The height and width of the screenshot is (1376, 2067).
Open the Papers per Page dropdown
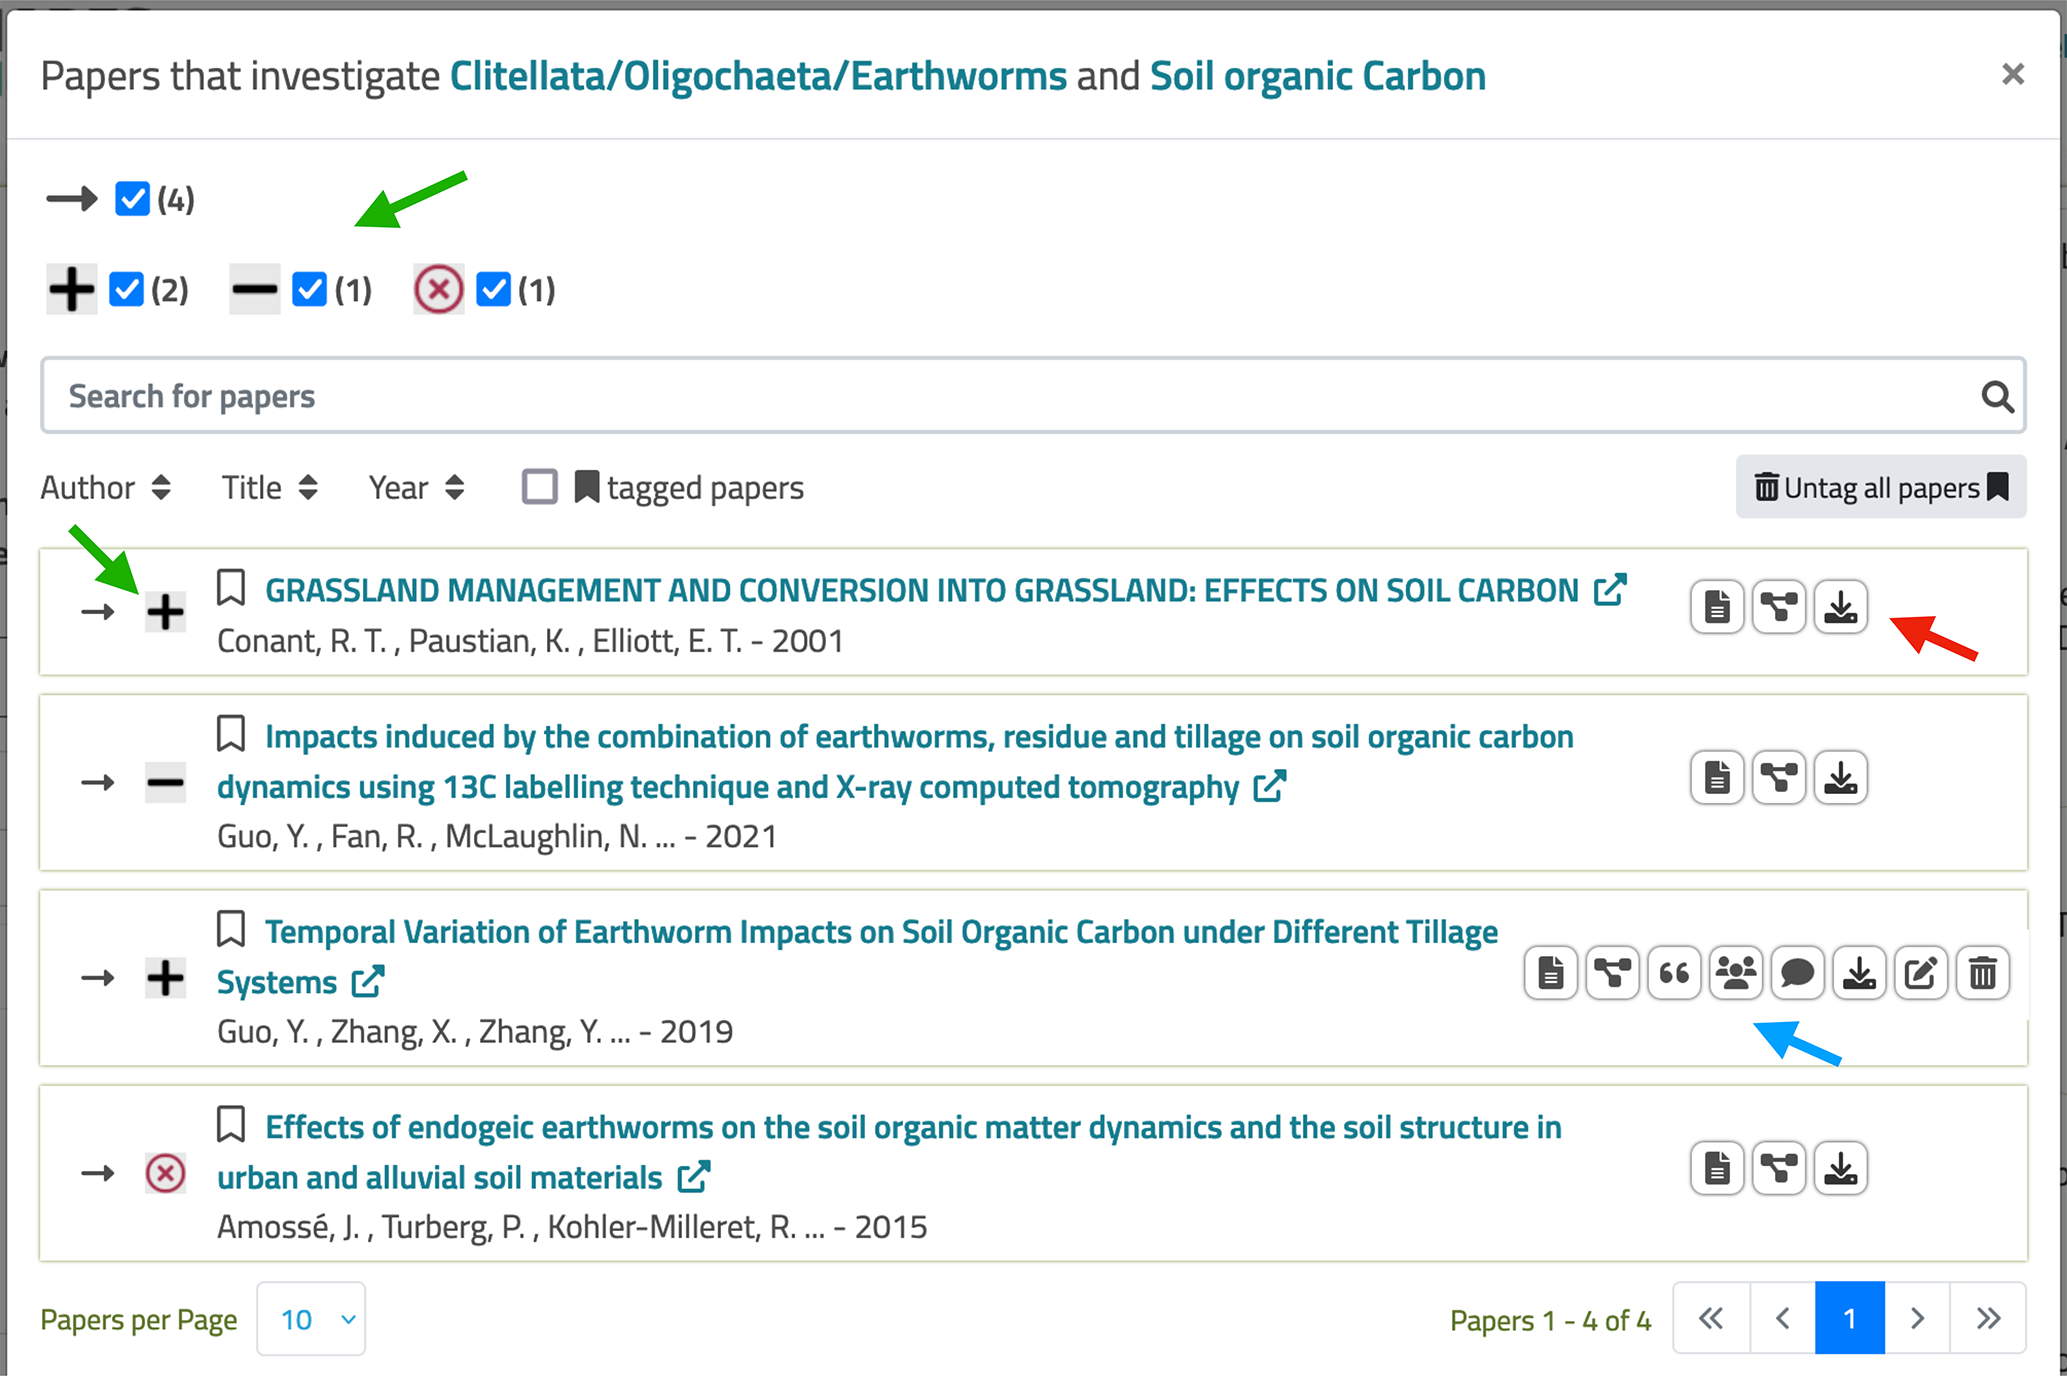coord(311,1319)
